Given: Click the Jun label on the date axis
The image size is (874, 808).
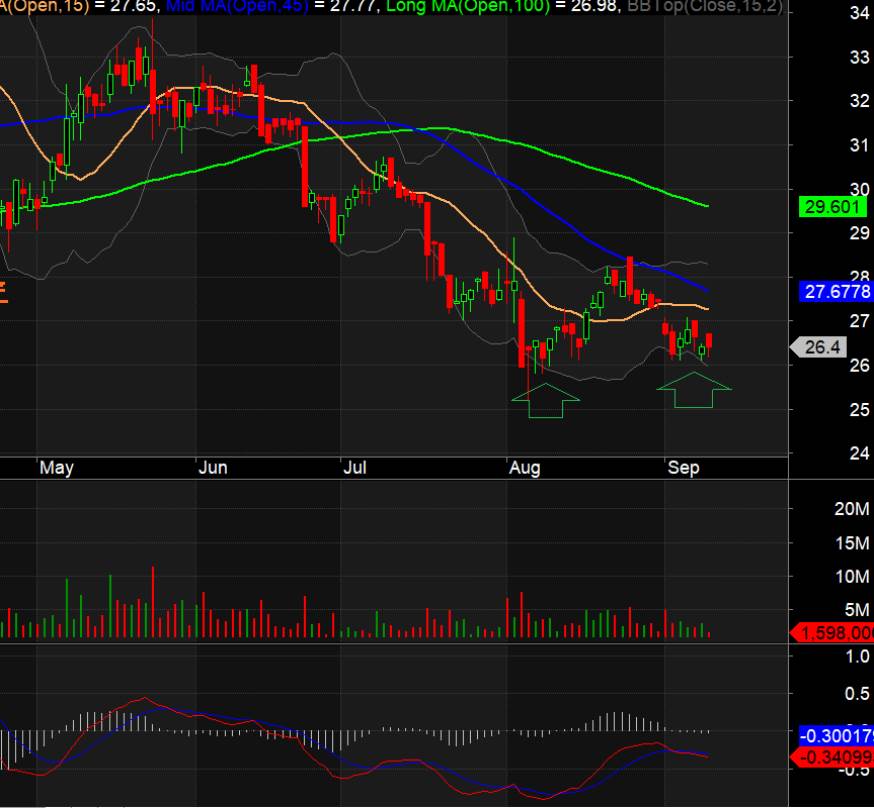Looking at the screenshot, I should (x=213, y=467).
